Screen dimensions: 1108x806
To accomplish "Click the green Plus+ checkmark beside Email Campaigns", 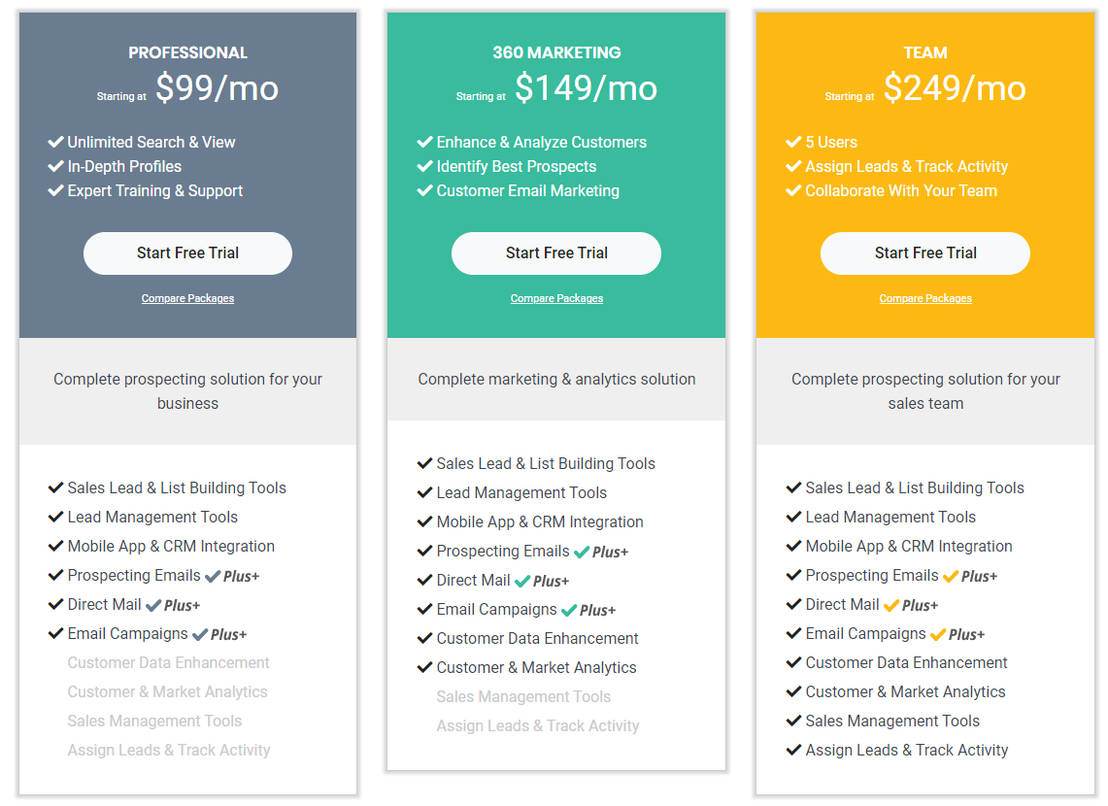I will pos(569,610).
